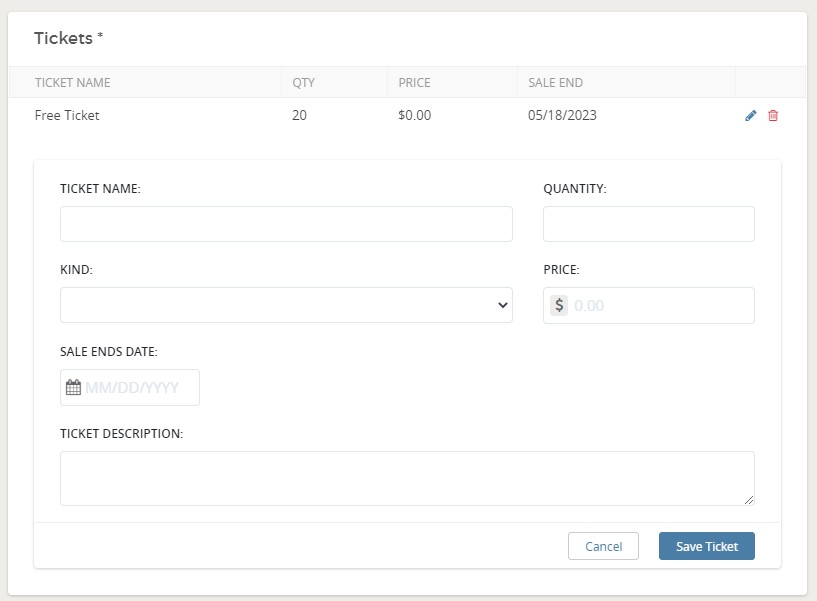Edit the Free Ticket entry with pencil icon

(751, 116)
